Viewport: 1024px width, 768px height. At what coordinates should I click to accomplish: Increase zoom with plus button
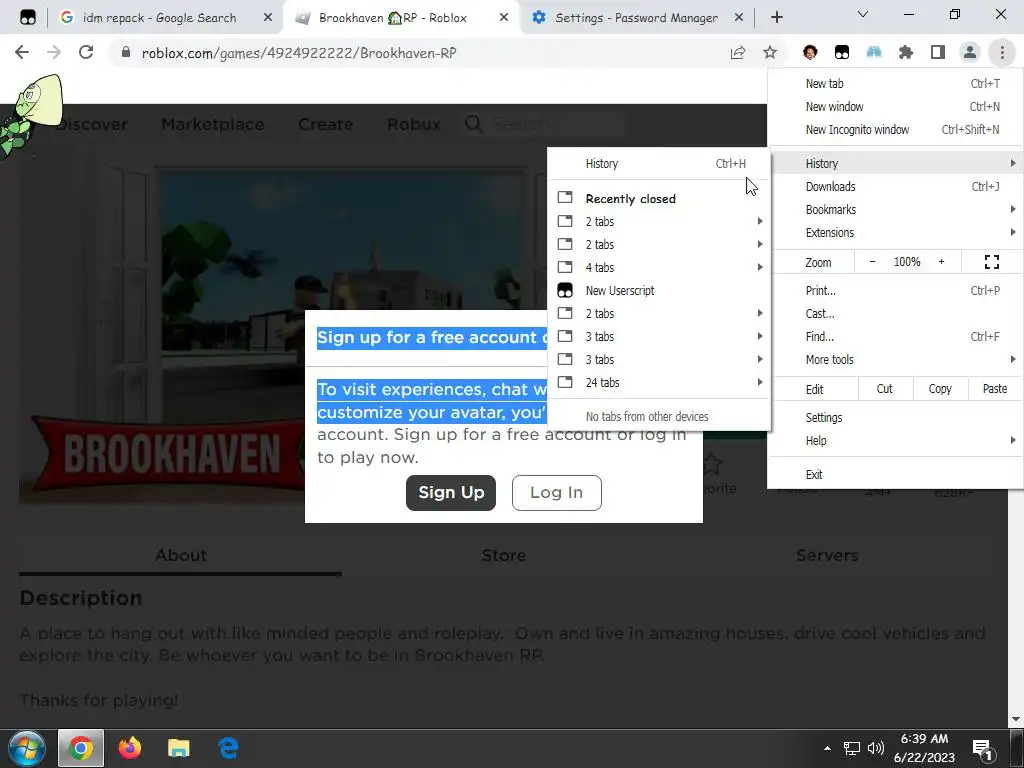941,262
